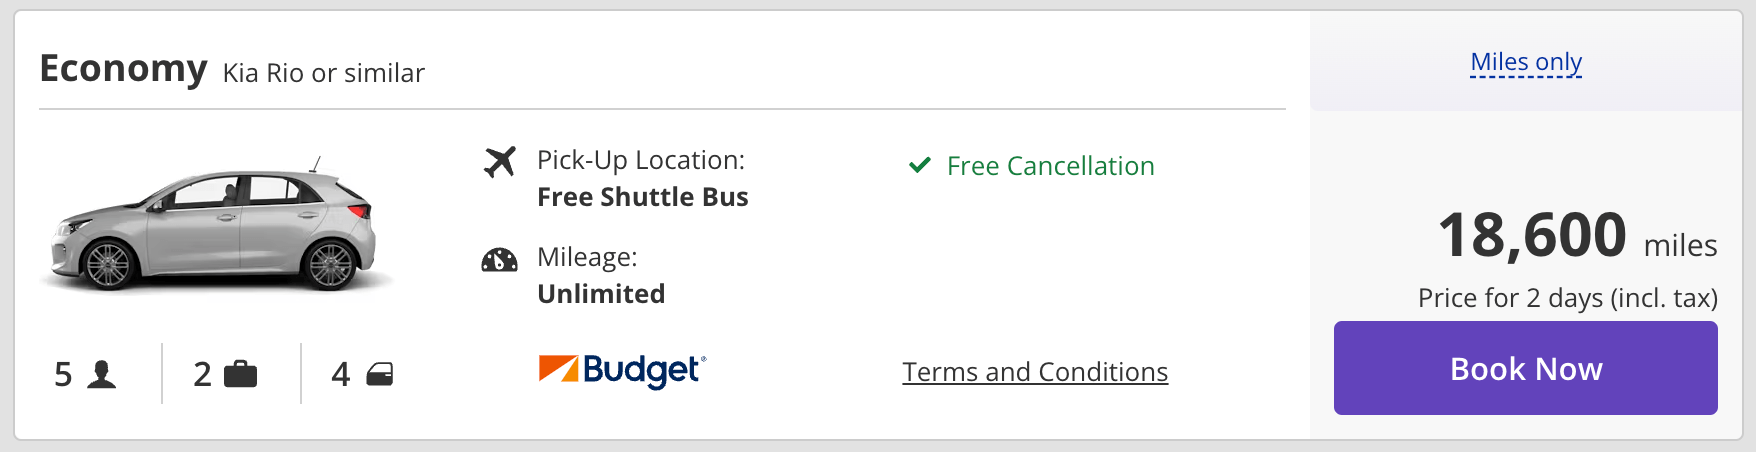Click the passenger count person icon
1756x452 pixels.
coord(101,374)
